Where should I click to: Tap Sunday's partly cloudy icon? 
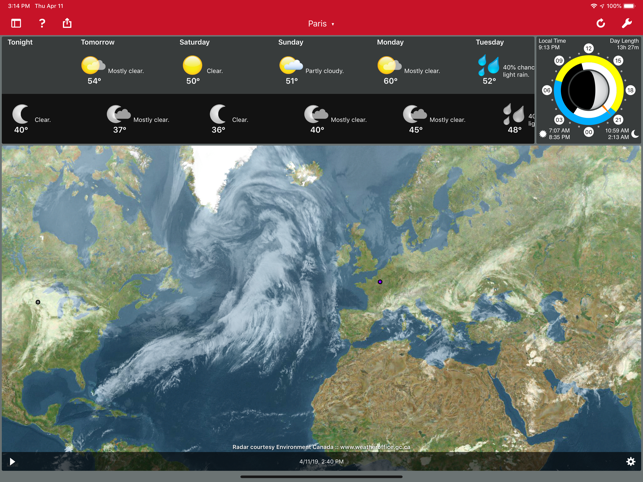[291, 66]
